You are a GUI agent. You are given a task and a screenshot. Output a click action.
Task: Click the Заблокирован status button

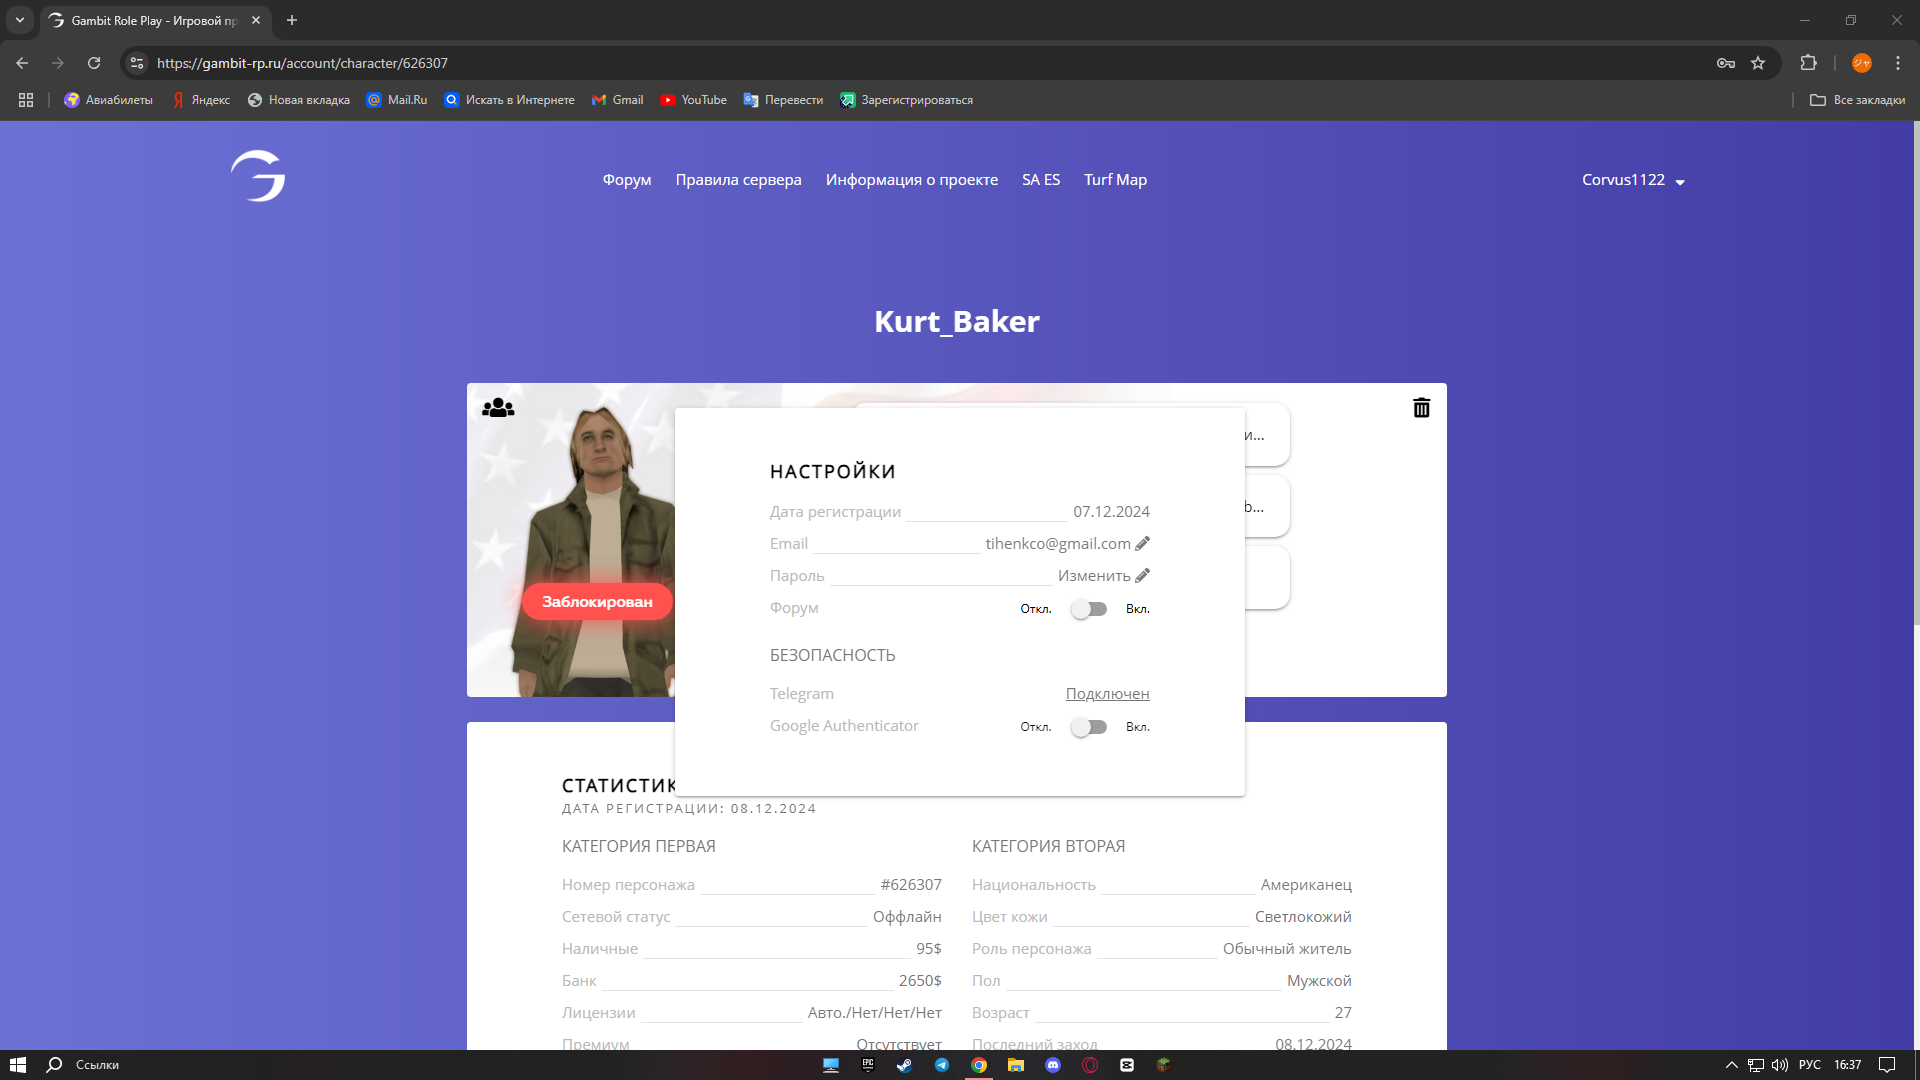tap(597, 601)
